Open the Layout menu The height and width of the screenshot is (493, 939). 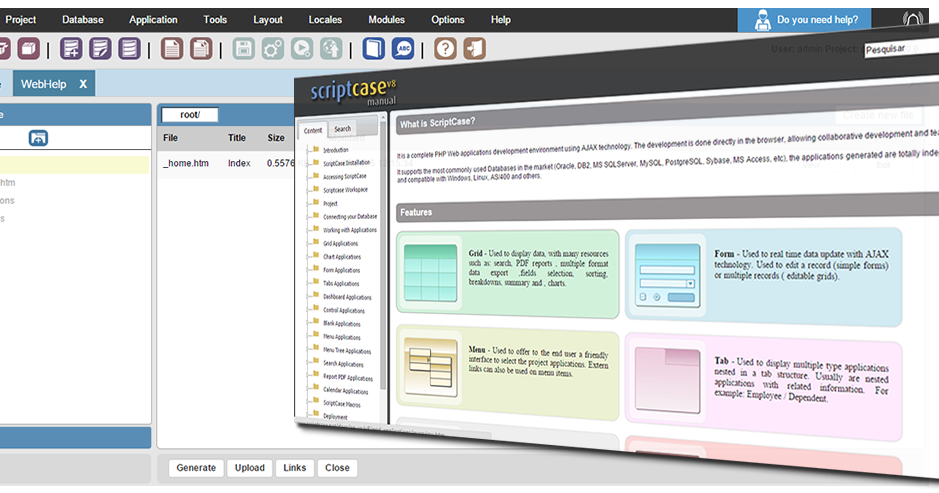pyautogui.click(x=268, y=20)
